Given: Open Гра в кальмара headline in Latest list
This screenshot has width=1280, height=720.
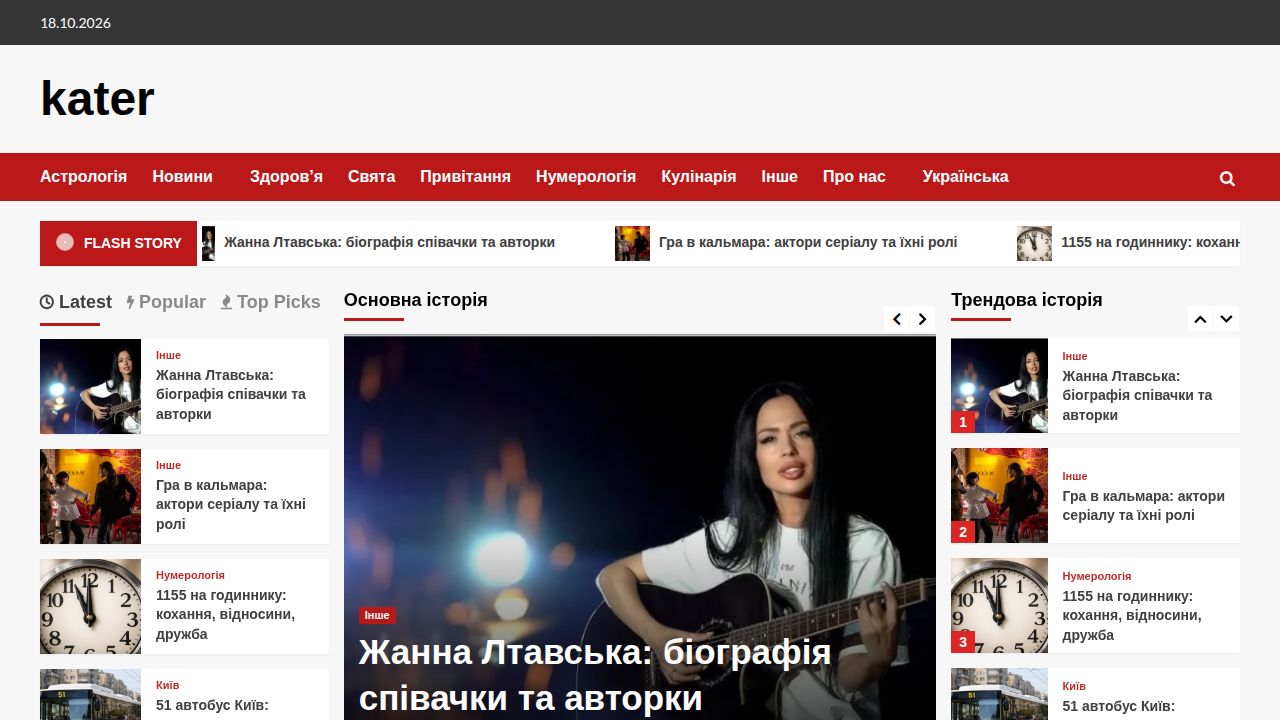Looking at the screenshot, I should click(231, 504).
